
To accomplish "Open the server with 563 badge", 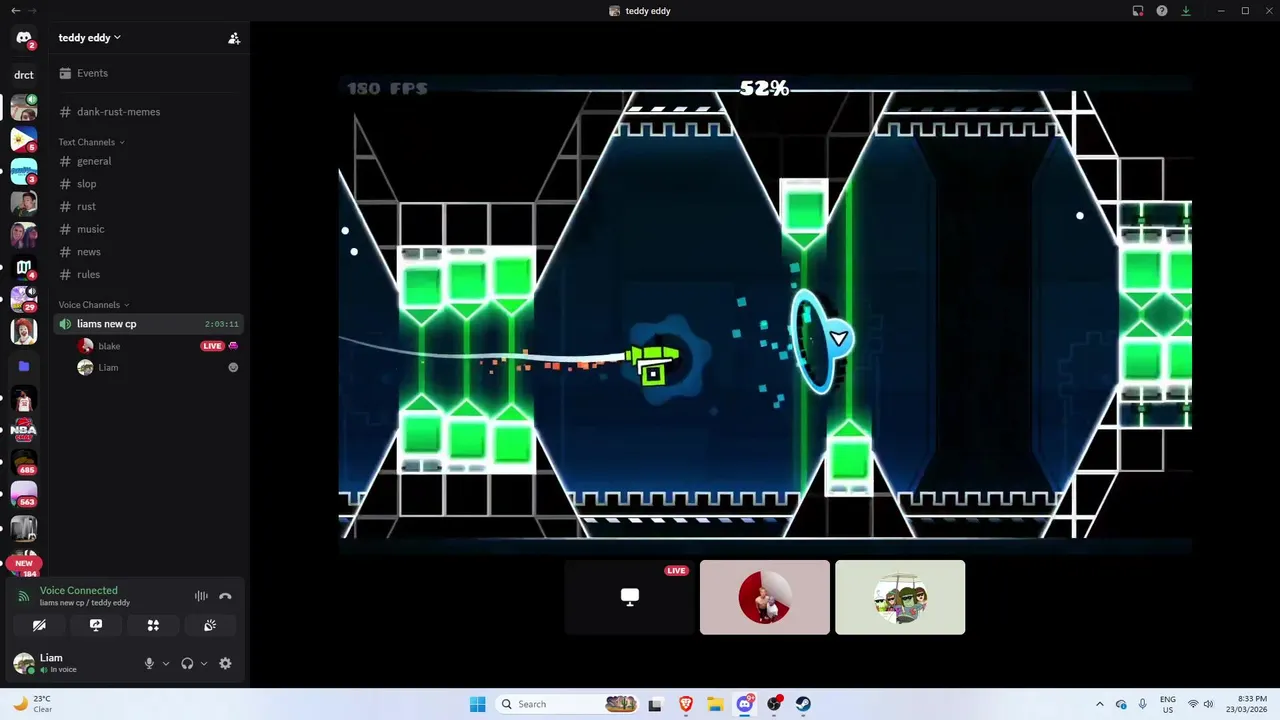I will (24, 495).
